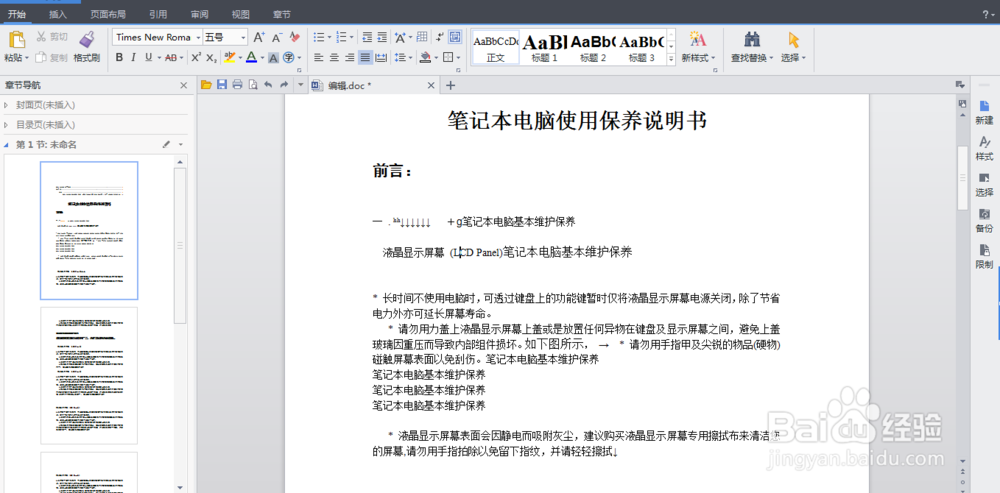Click the print icon in quick toolbar

point(237,84)
